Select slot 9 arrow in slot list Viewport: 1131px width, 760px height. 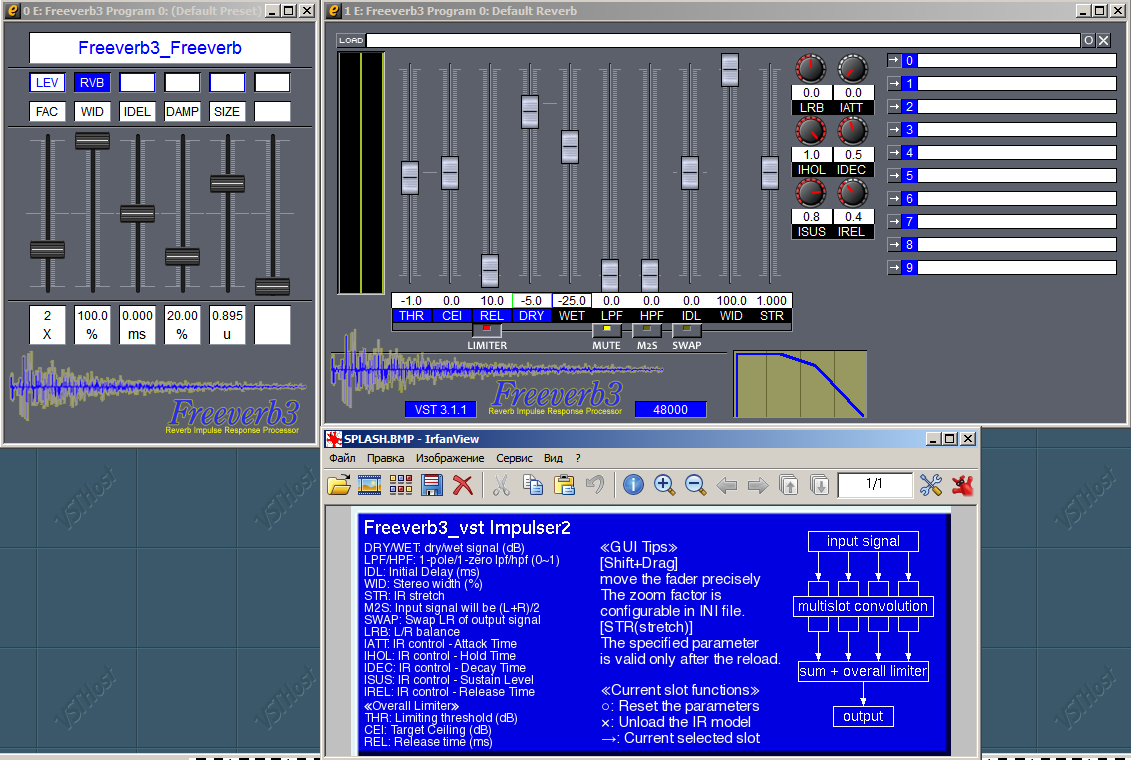894,268
